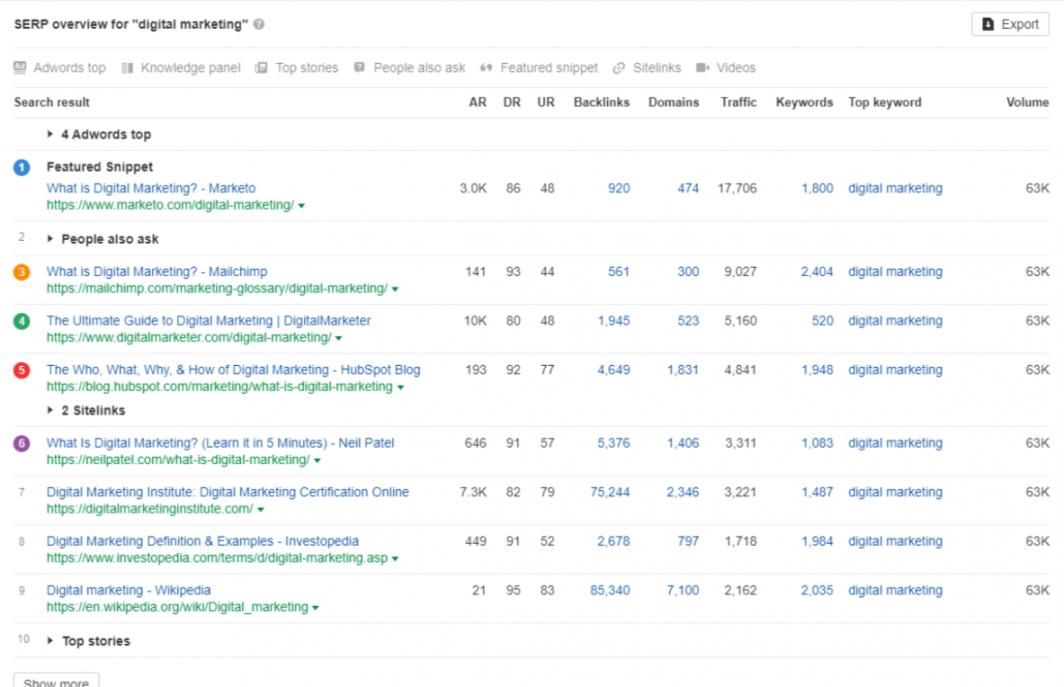
Task: Expand the People also ask row
Action: [x=51, y=240]
